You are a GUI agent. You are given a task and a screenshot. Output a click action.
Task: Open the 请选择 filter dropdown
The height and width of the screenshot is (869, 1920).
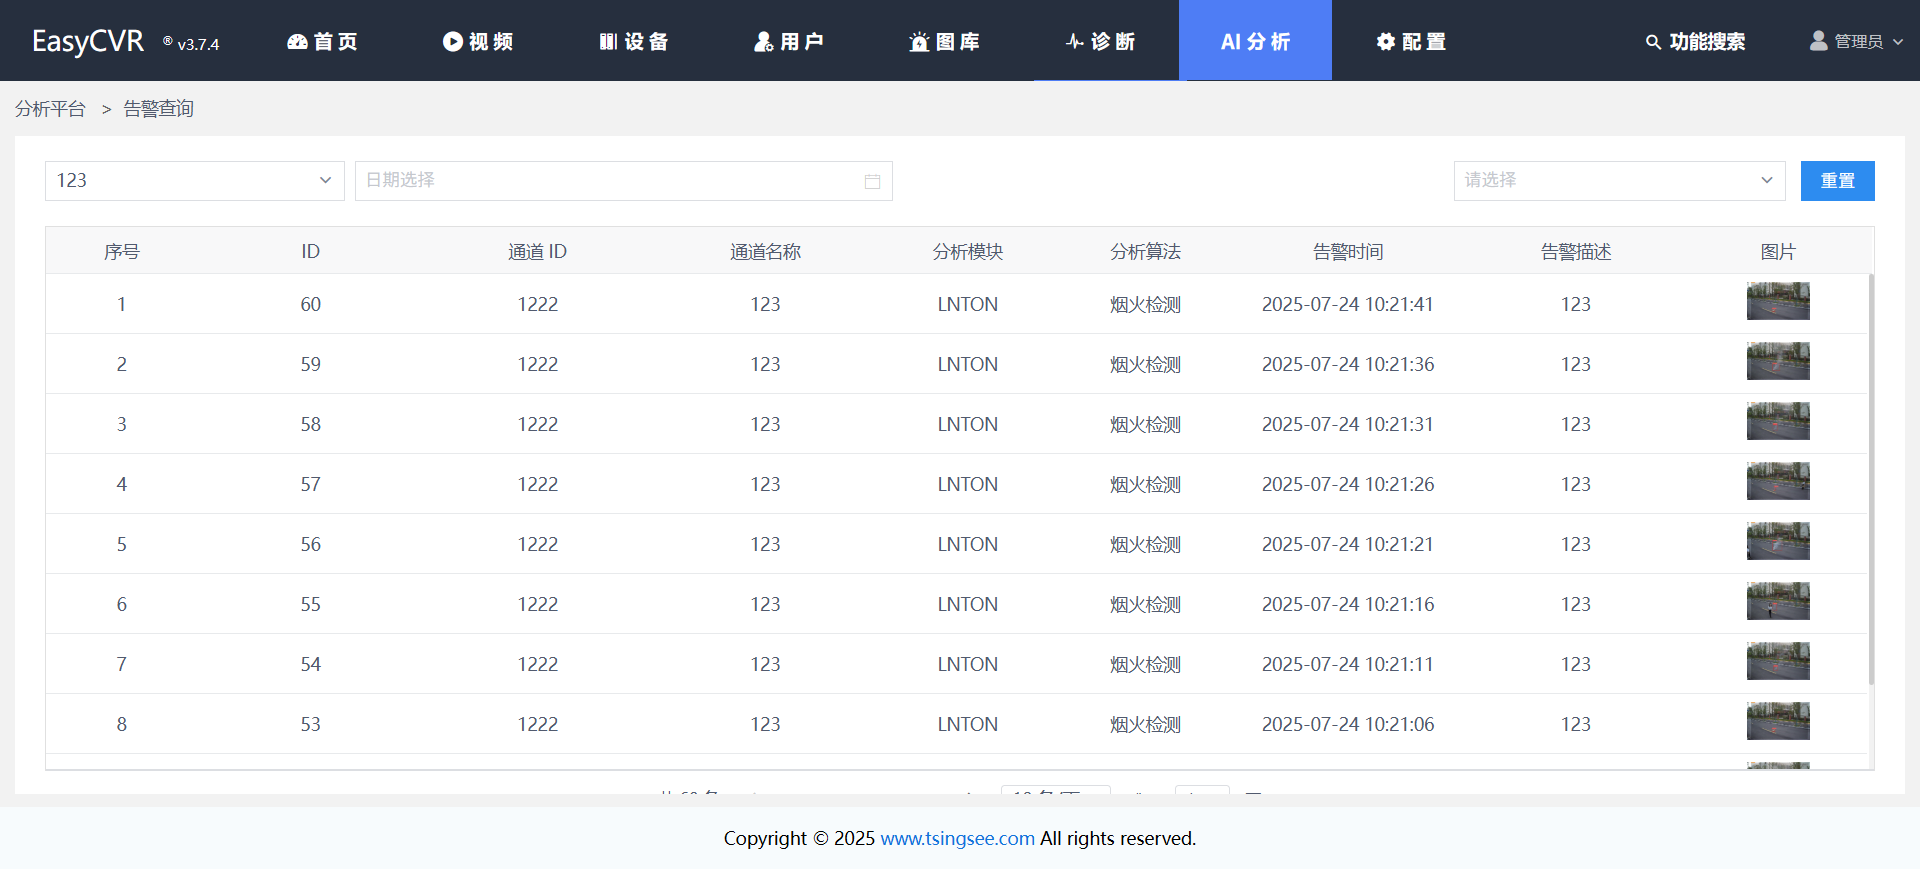pyautogui.click(x=1766, y=181)
